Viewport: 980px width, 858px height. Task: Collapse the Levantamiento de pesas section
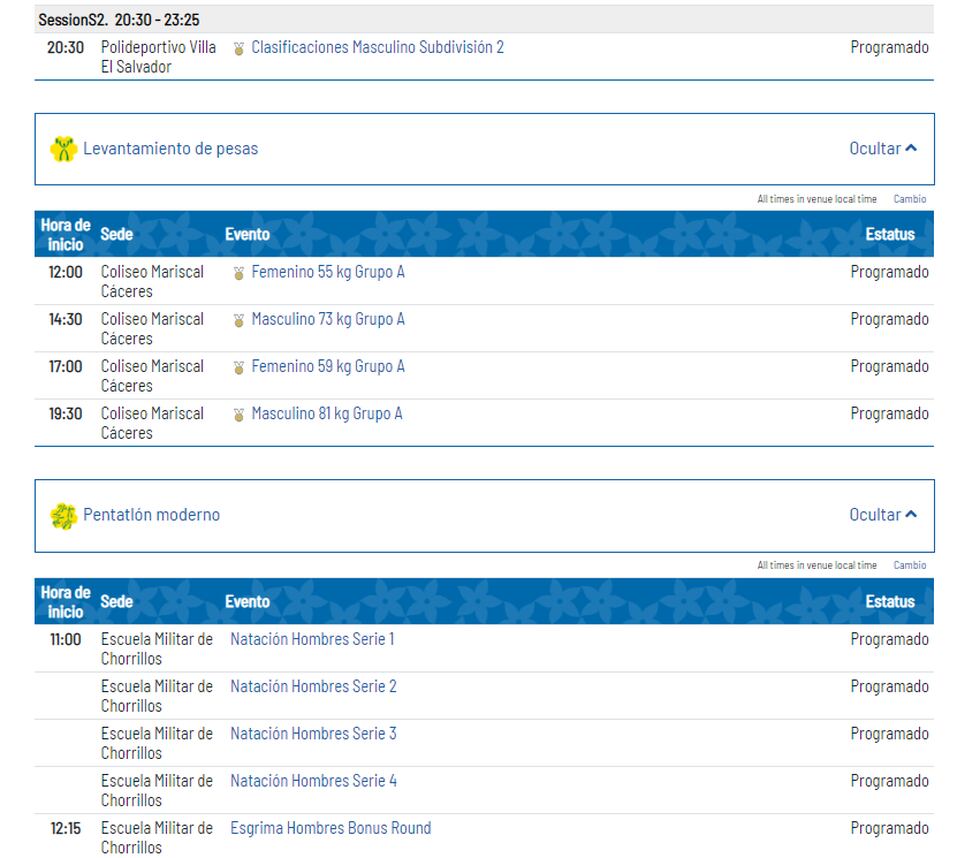click(882, 149)
